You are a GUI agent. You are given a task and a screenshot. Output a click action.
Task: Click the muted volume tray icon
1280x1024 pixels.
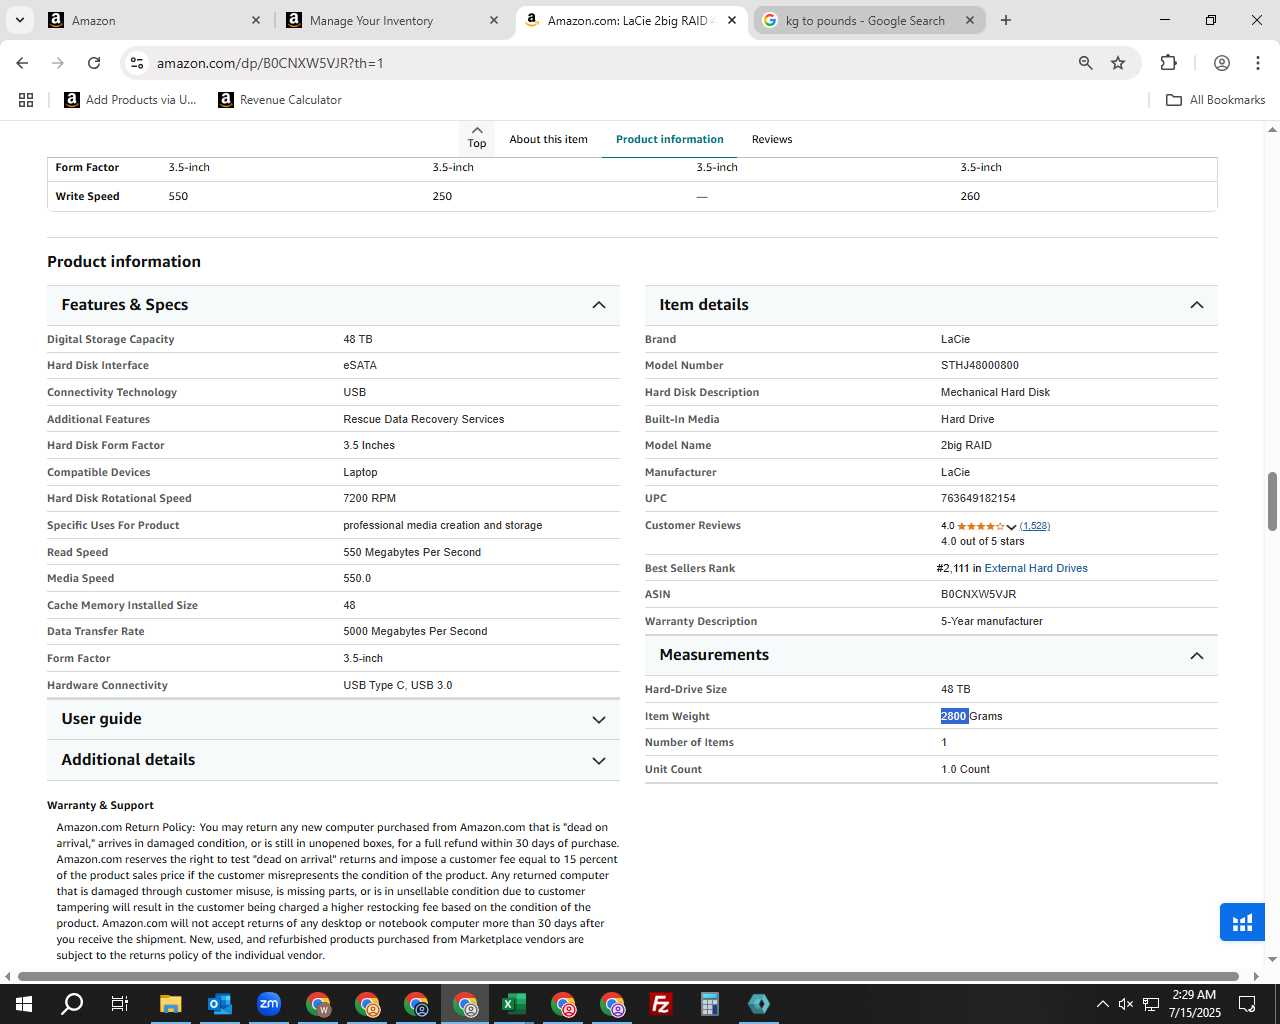(x=1126, y=1004)
